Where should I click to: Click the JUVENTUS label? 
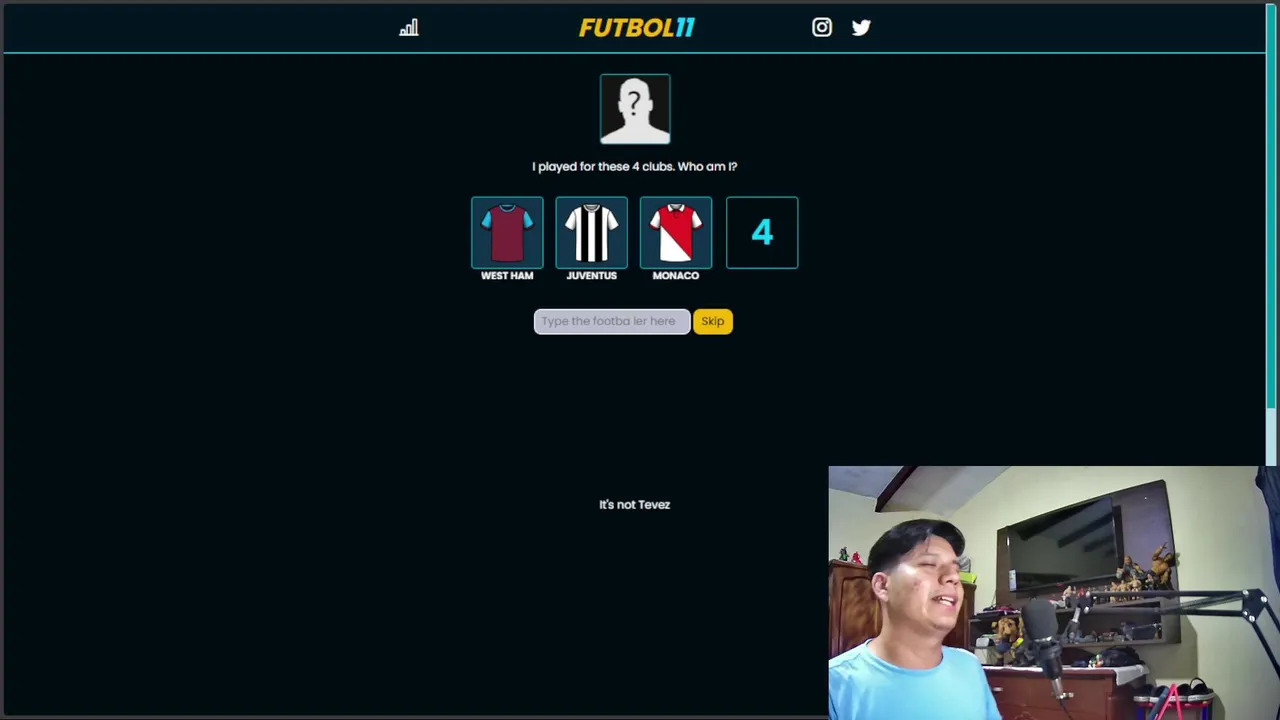tap(591, 276)
